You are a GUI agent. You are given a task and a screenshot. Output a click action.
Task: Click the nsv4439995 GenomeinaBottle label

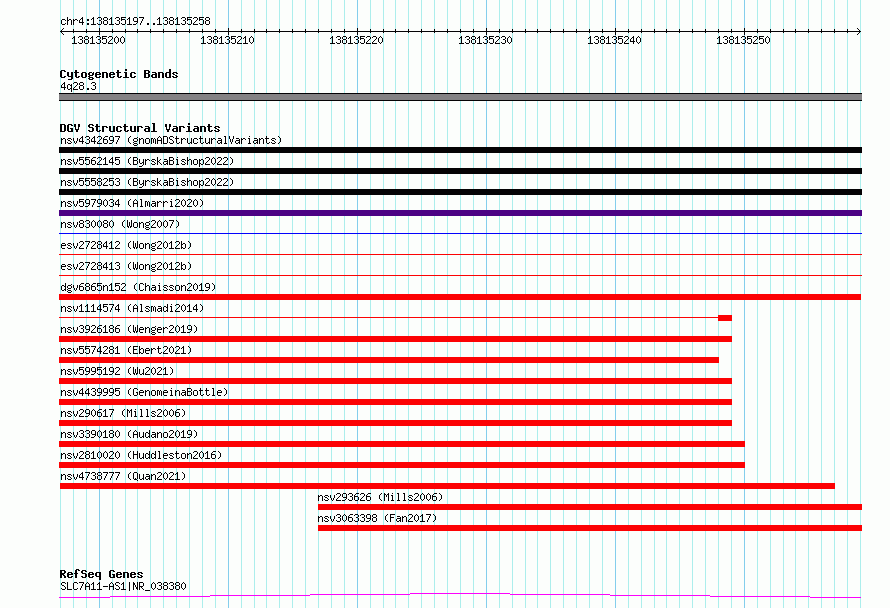144,392
